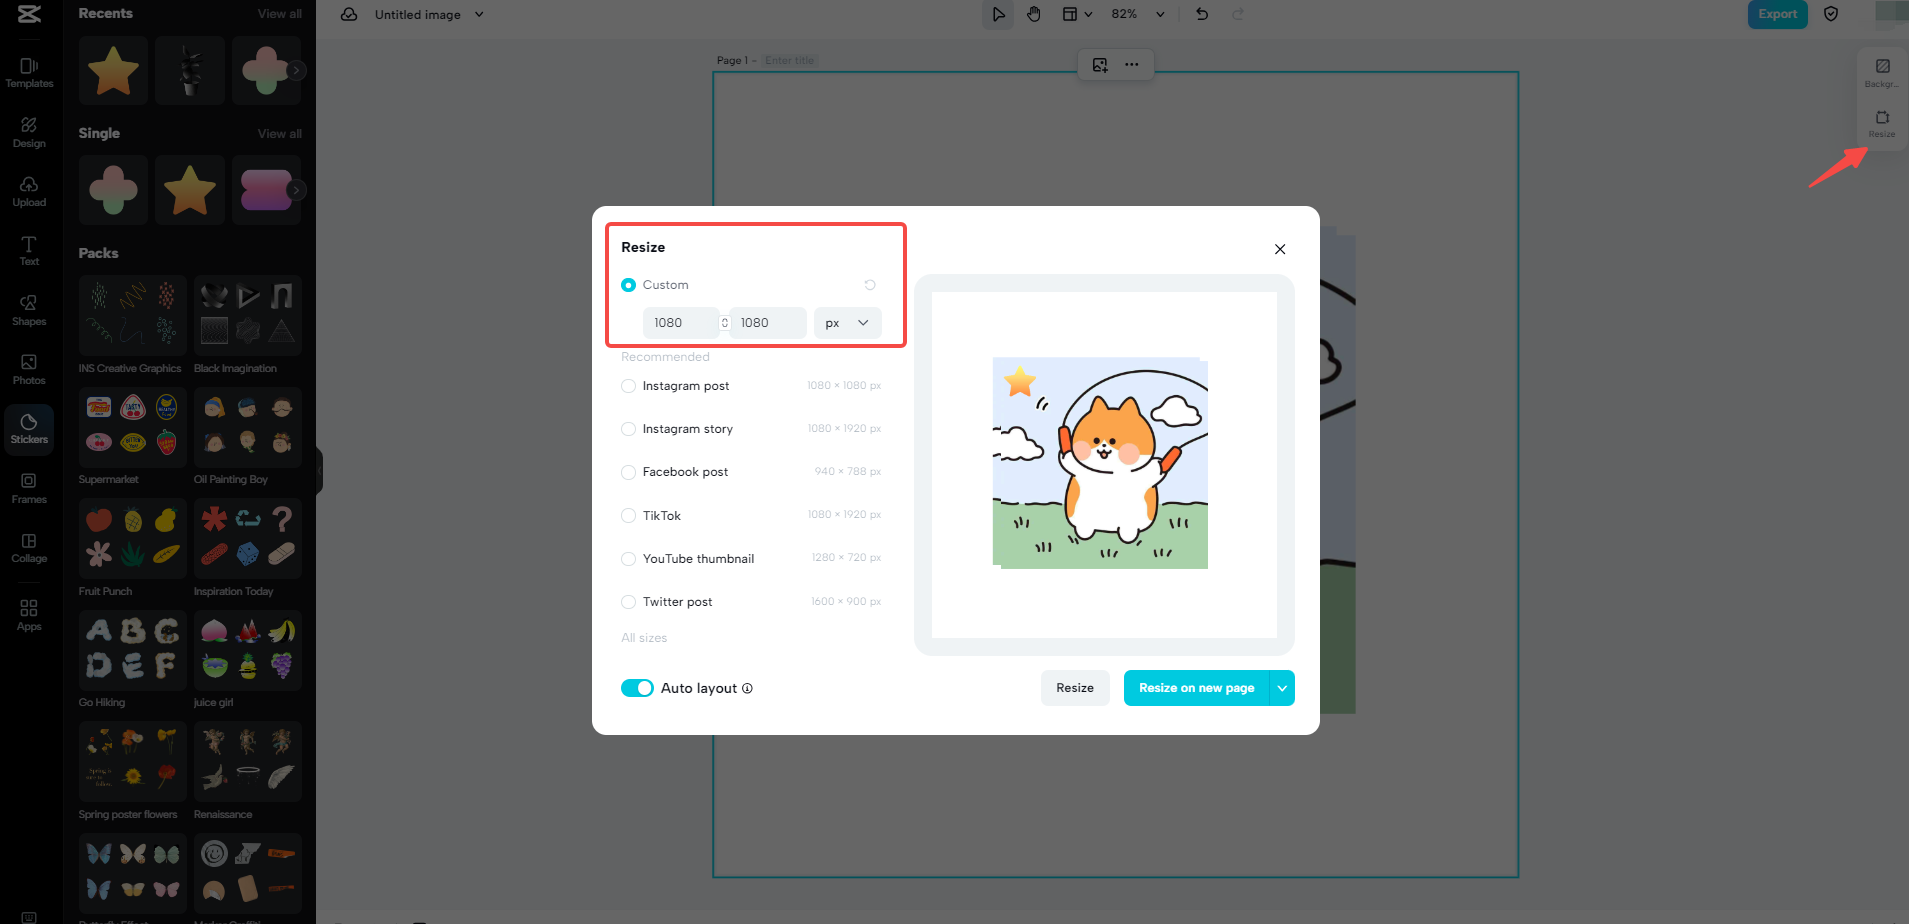Open the Collage sidebar panel
The image size is (1909, 924).
pos(29,547)
